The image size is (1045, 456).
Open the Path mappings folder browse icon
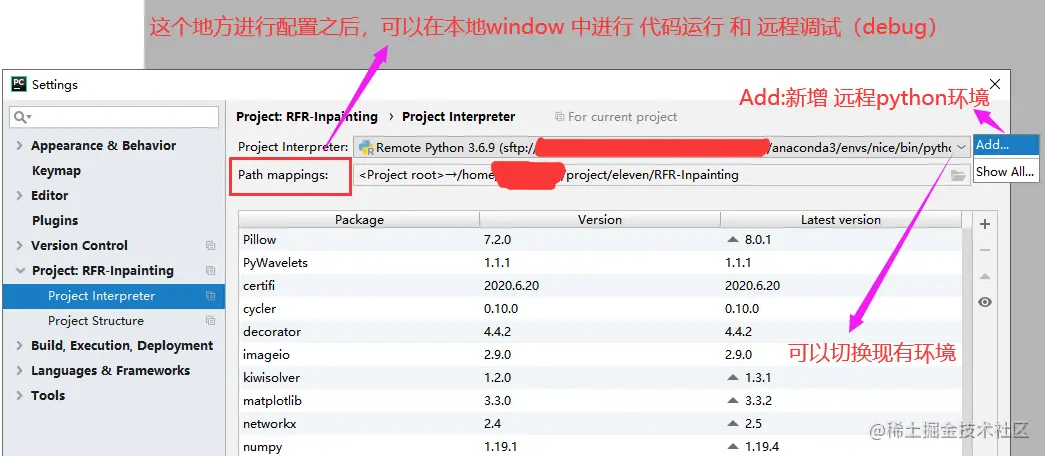[958, 175]
